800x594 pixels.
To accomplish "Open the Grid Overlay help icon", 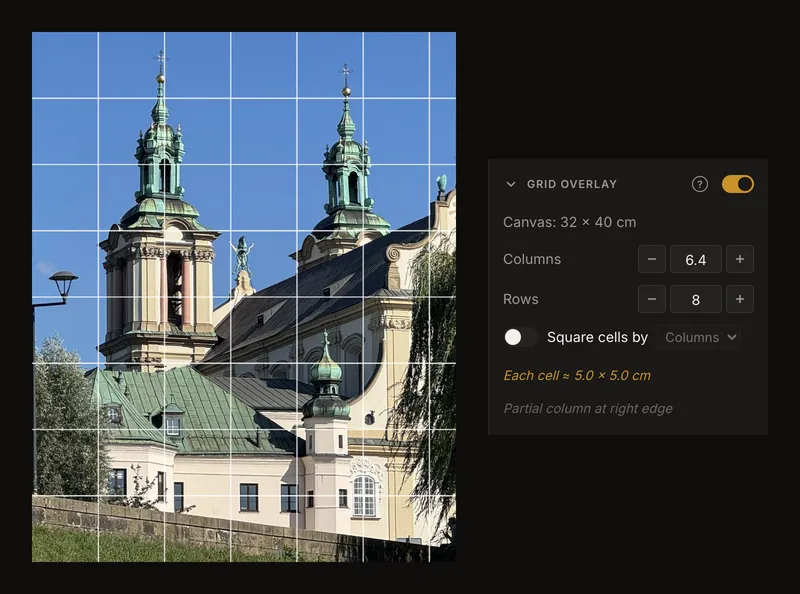I will click(699, 184).
